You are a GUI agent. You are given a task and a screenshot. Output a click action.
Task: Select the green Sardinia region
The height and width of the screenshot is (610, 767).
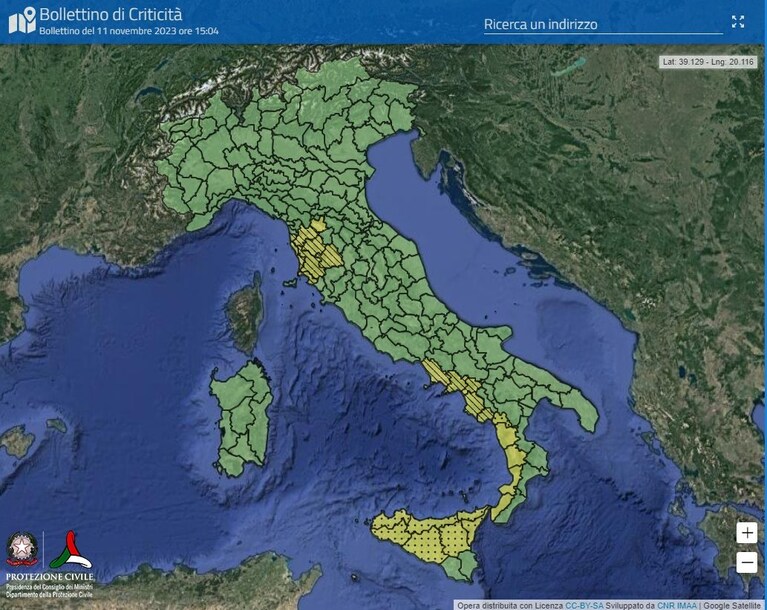pos(242,418)
